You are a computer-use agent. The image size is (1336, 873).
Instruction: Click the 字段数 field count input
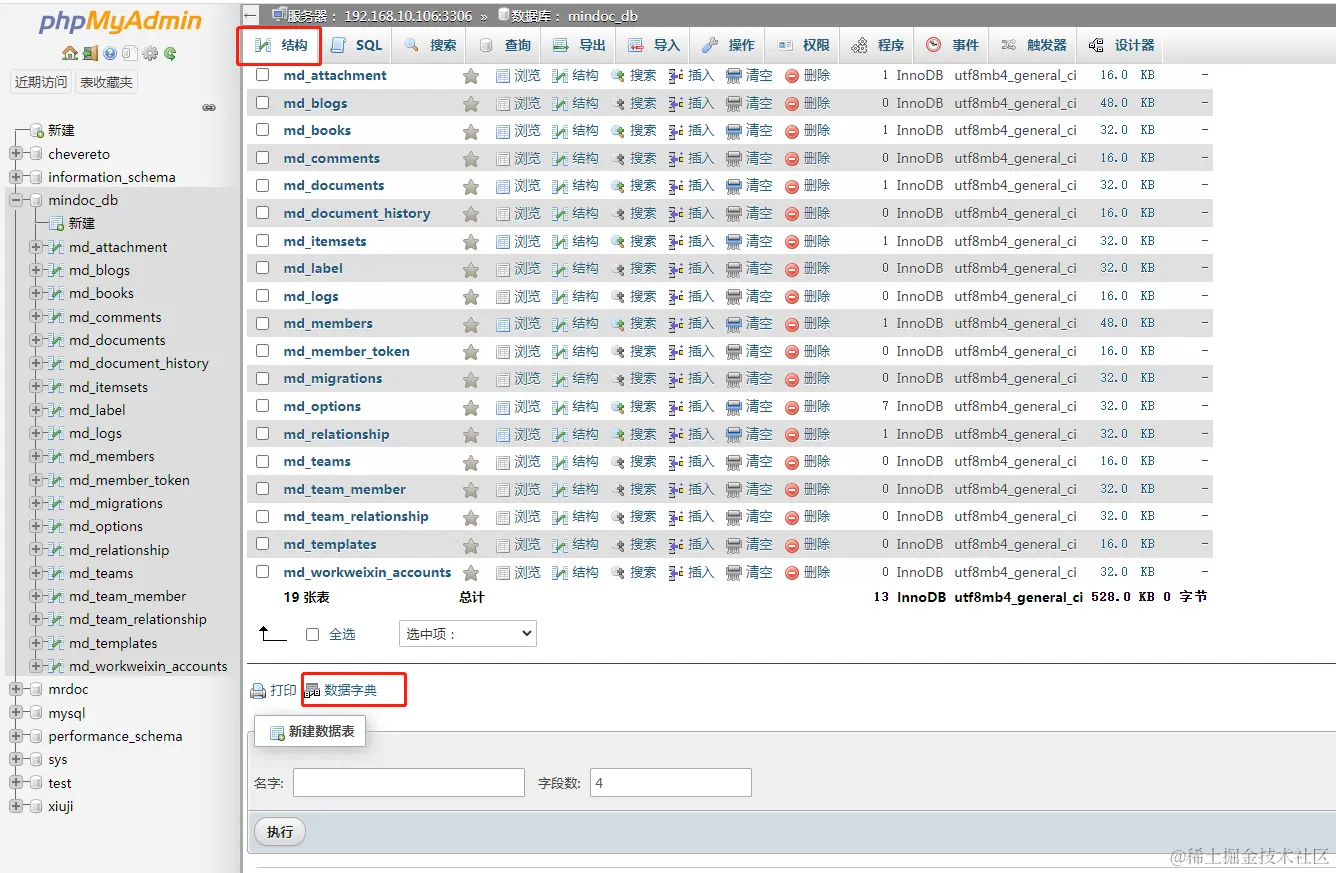[x=671, y=783]
